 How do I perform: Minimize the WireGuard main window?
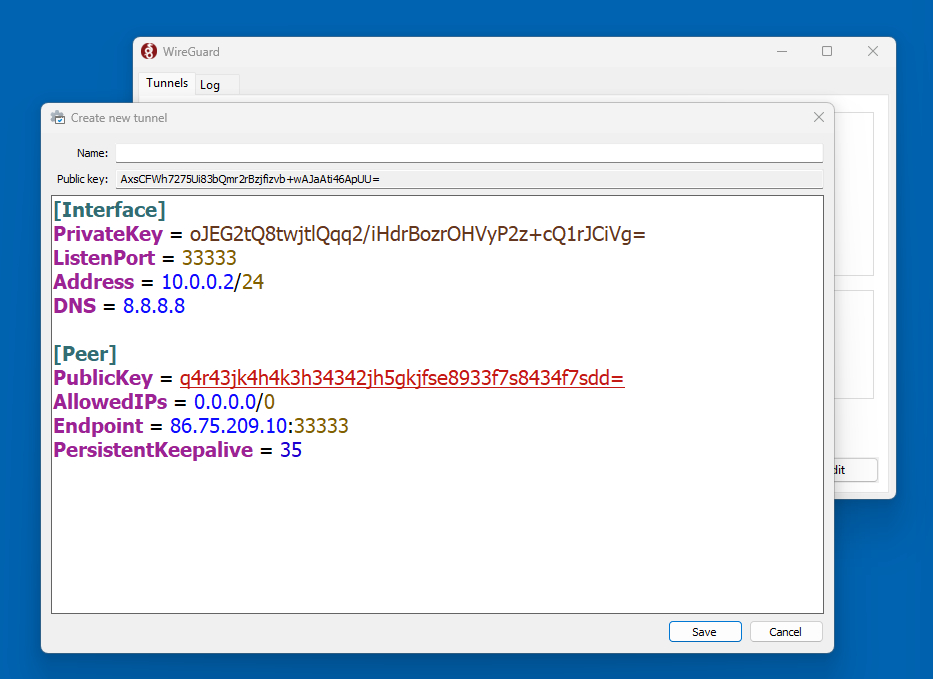pos(781,52)
